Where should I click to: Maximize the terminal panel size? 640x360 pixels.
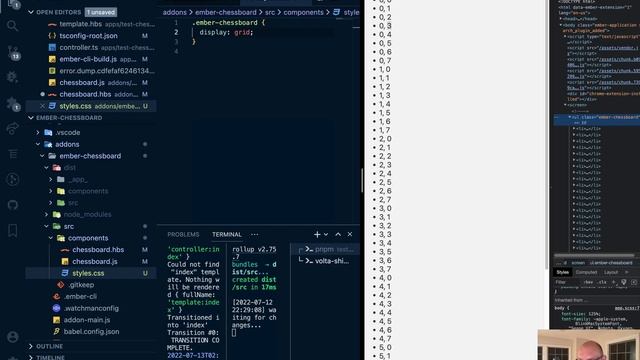tap(338, 234)
